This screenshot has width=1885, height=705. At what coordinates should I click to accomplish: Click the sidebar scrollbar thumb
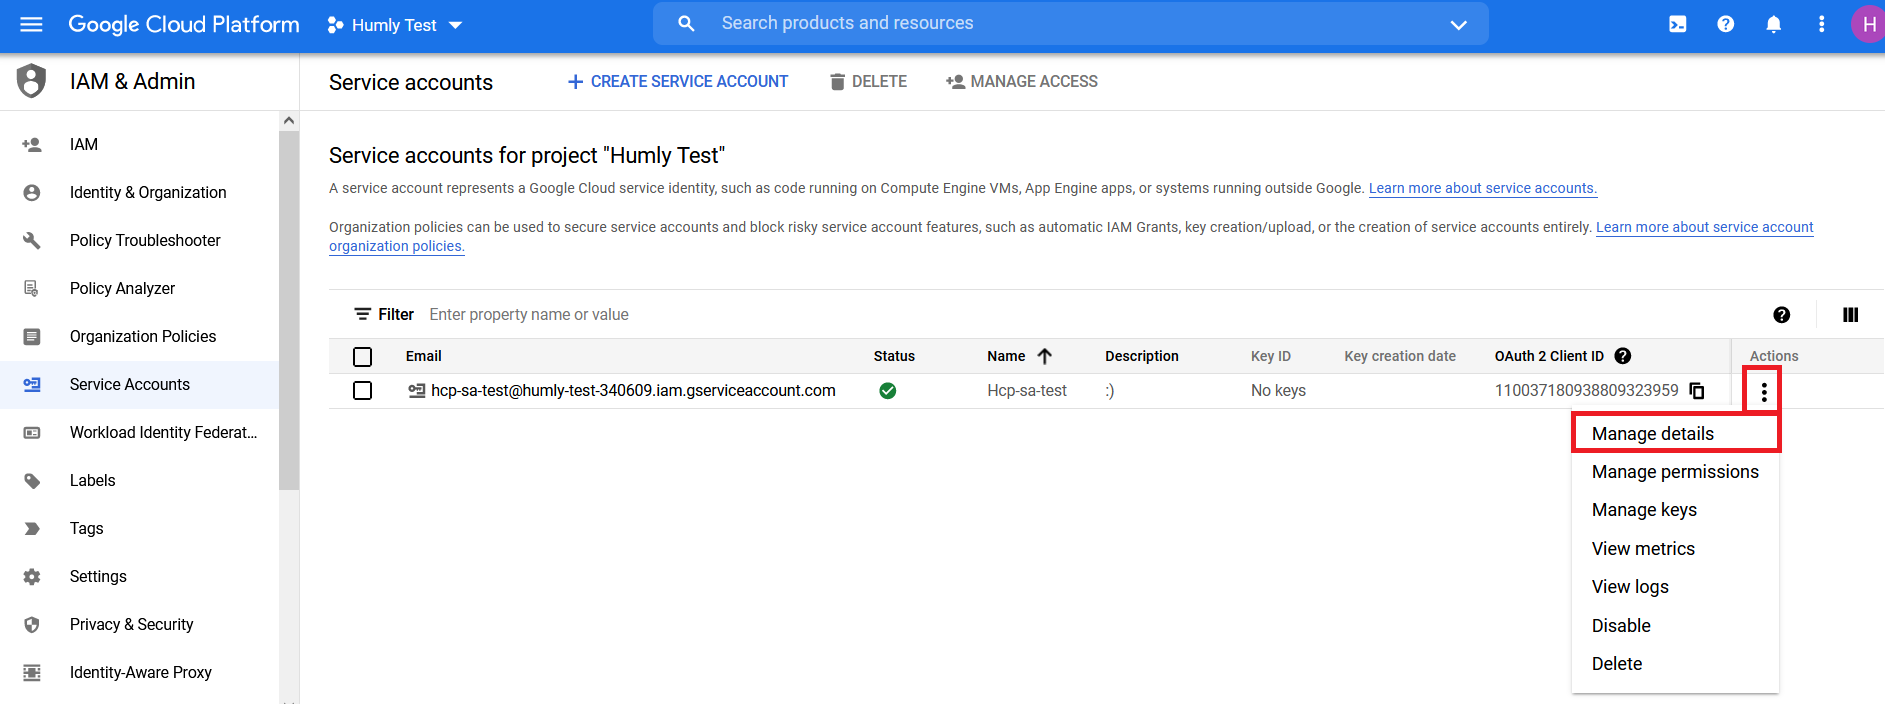[x=289, y=310]
